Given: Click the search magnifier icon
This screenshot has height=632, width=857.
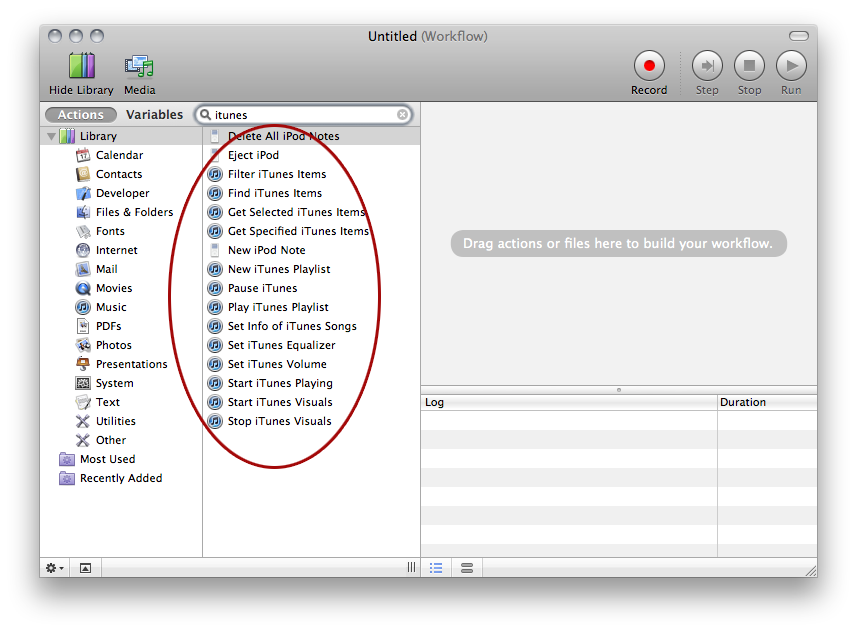Looking at the screenshot, I should (206, 114).
